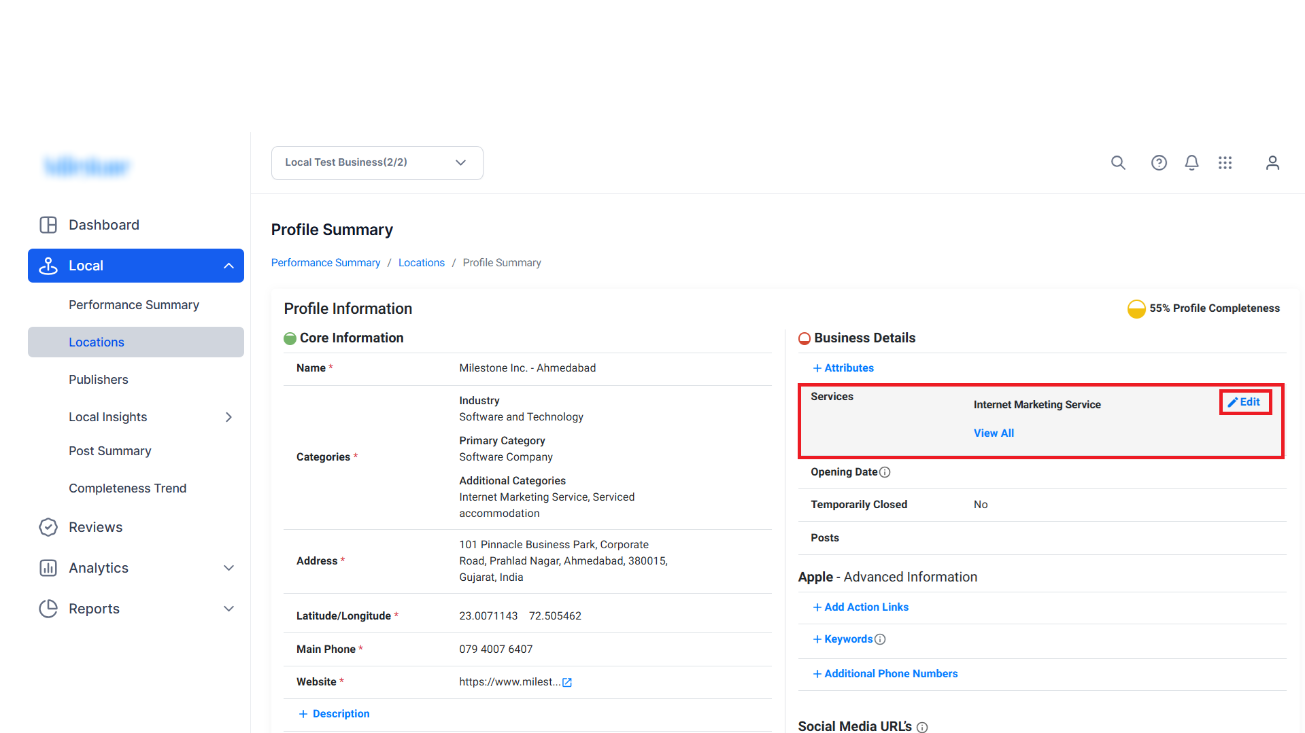Click the Edit button for Services
The height and width of the screenshot is (733, 1305).
pos(1245,402)
